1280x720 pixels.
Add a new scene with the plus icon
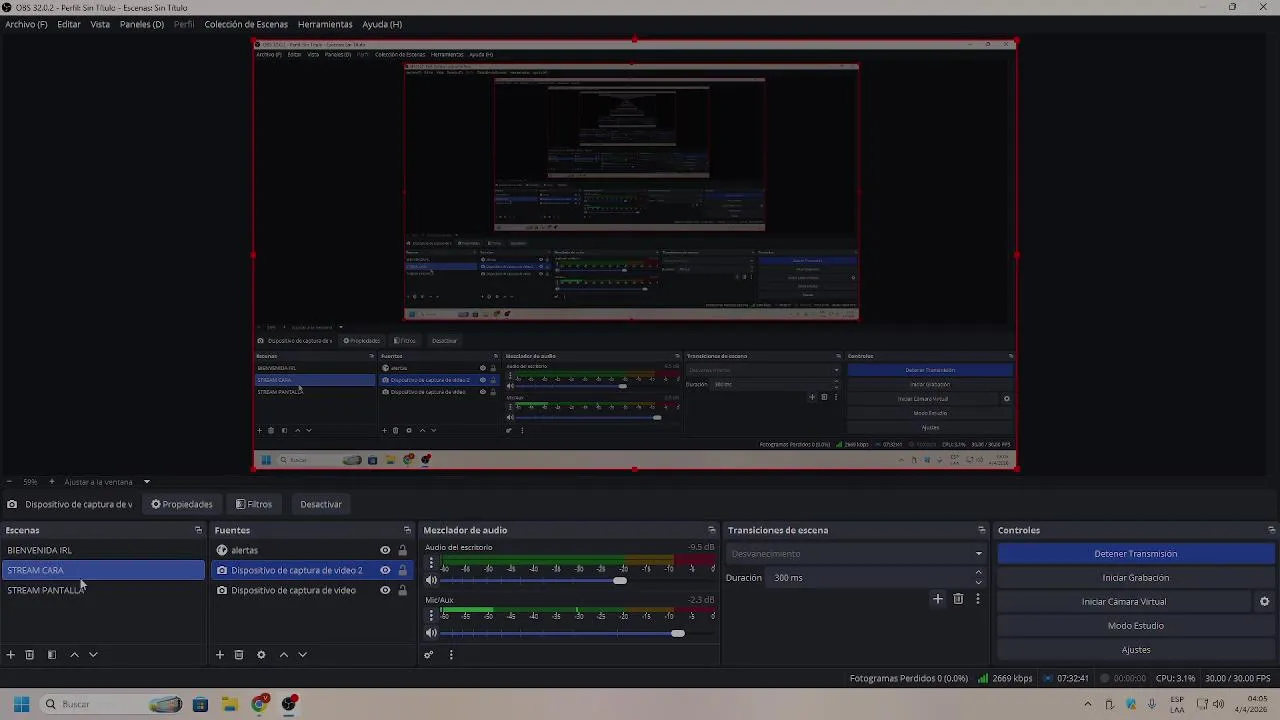point(10,655)
